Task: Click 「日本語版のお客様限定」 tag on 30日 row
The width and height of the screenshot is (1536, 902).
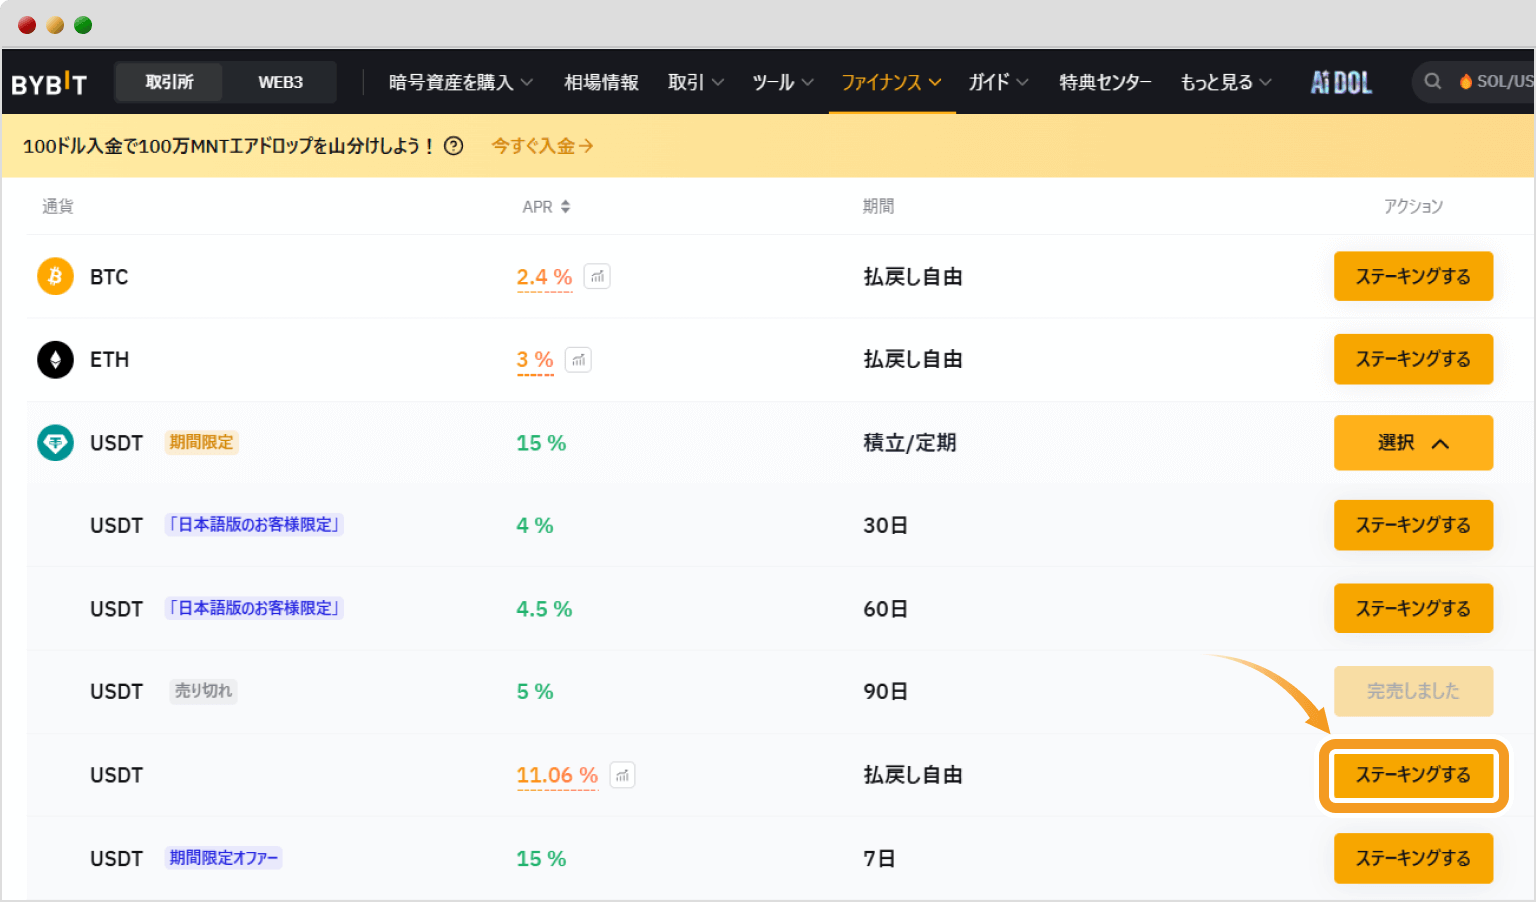Action: point(254,525)
